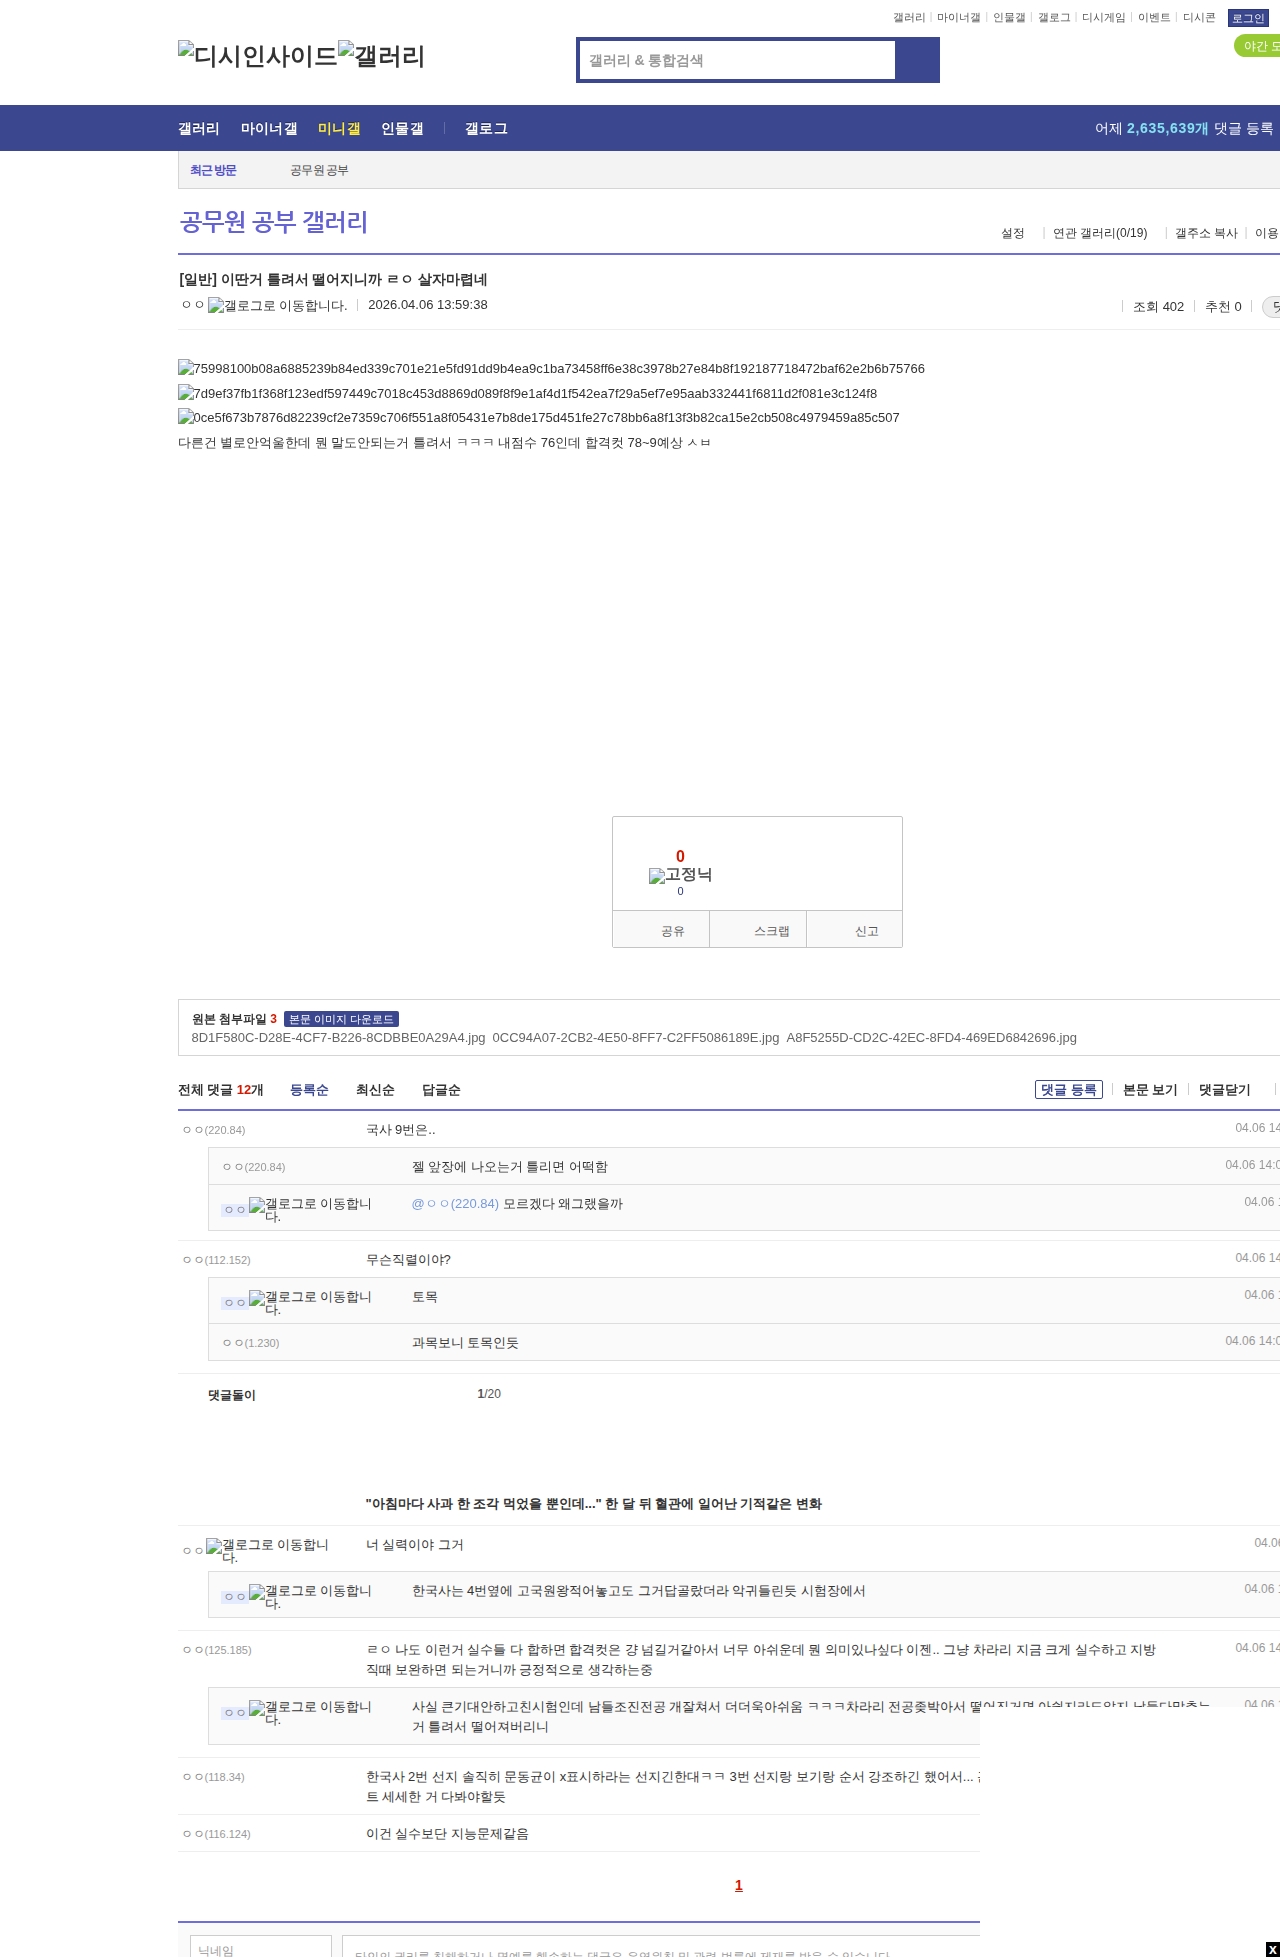Click the '@ㅇㅇ(220.84)' mention link
Screen dimensions: 1280x1957
click(x=455, y=1204)
